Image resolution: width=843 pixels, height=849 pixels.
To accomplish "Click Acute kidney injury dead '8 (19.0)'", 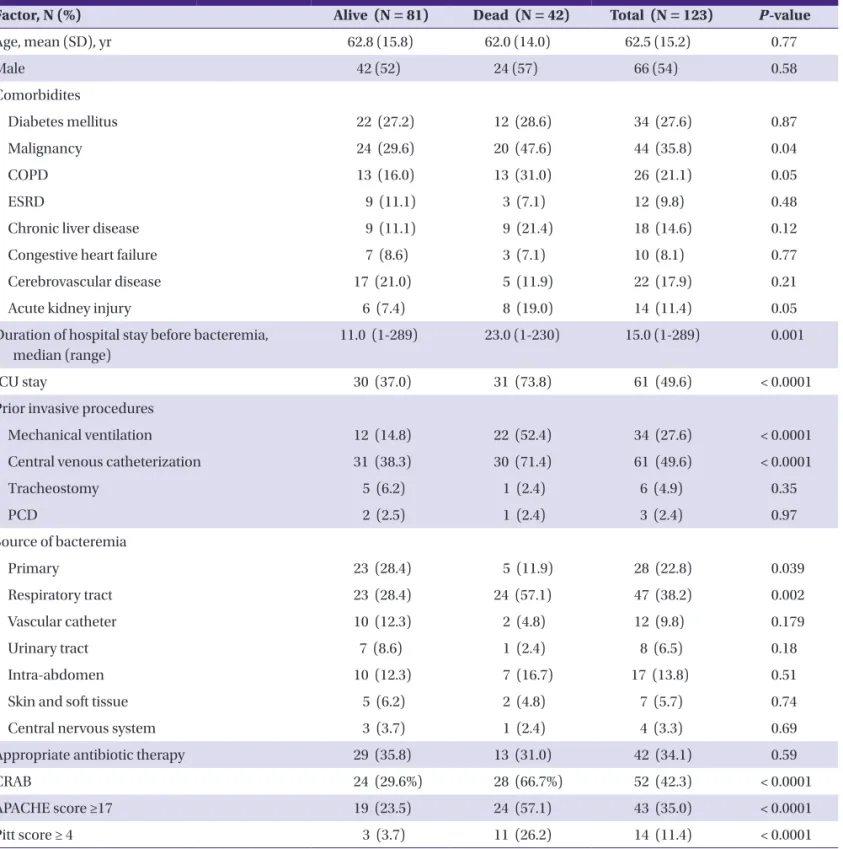I will pos(527,308).
